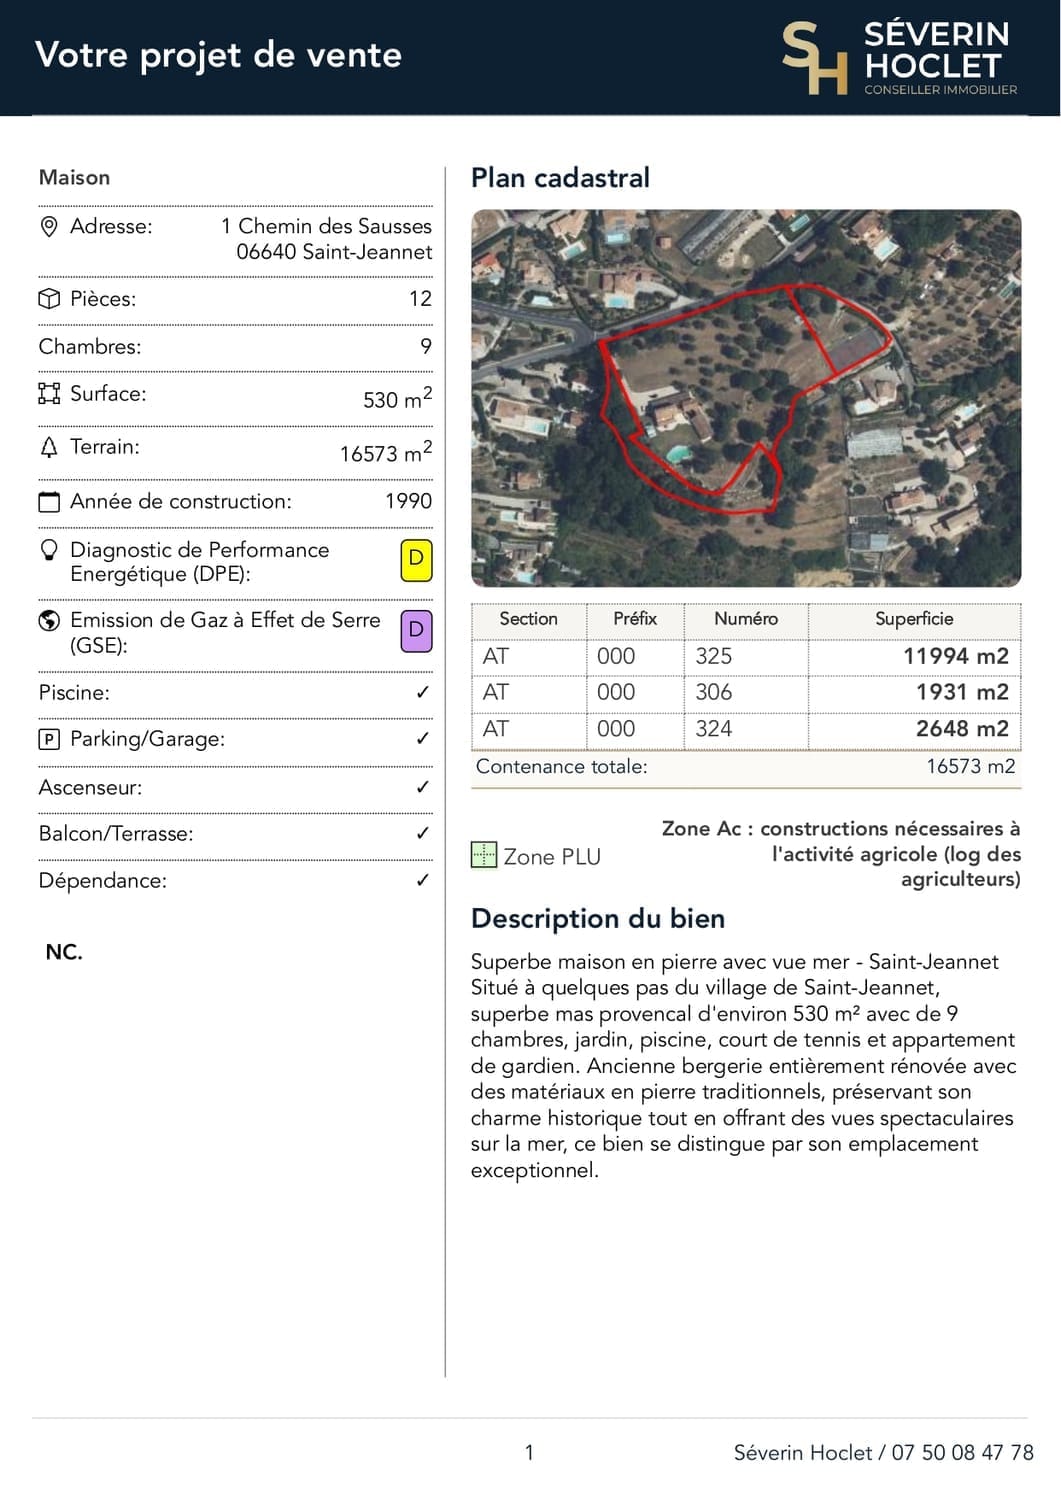
Task: Click the lightbulb icon next to Diagnostic DPE
Action: click(x=48, y=551)
